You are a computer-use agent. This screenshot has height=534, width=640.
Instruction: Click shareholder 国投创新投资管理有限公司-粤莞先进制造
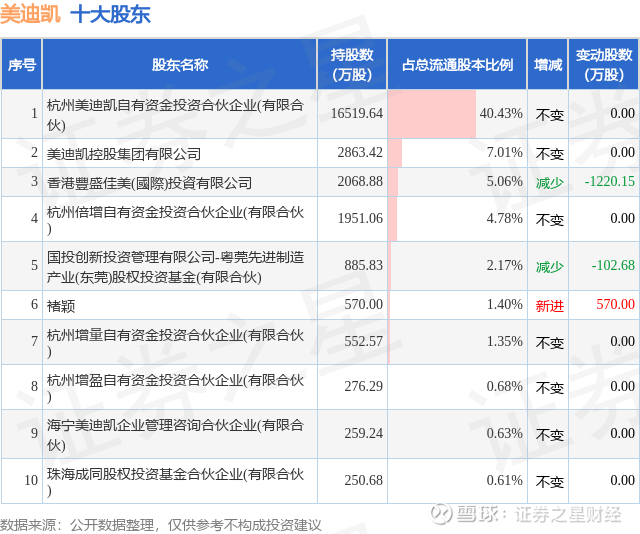point(175,267)
